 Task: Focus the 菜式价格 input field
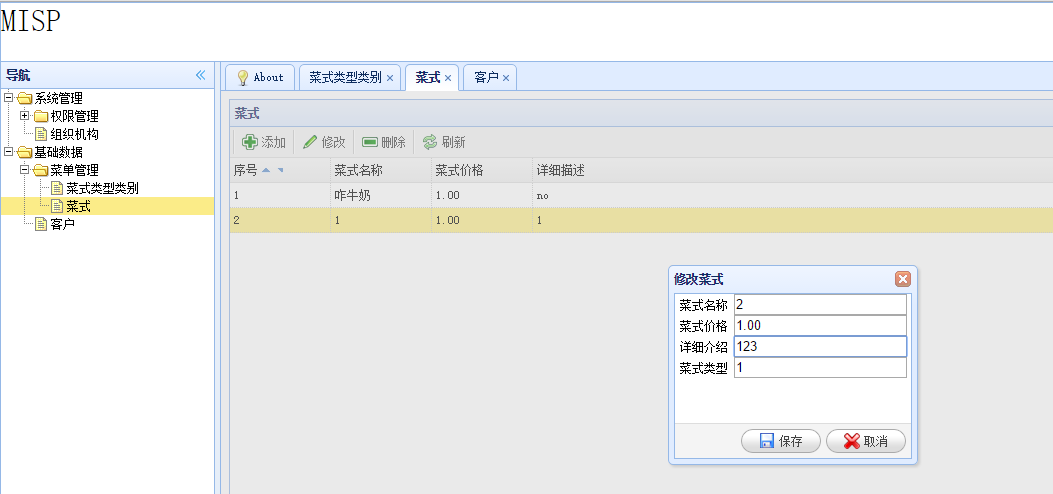click(x=820, y=326)
